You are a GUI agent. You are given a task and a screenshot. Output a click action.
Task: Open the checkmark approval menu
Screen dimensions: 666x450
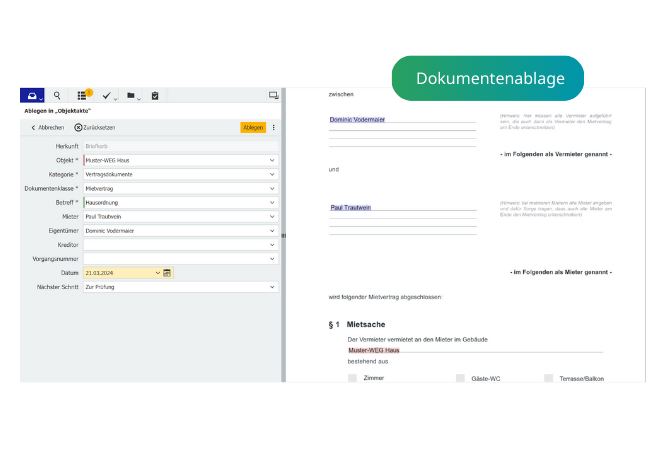pyautogui.click(x=109, y=96)
